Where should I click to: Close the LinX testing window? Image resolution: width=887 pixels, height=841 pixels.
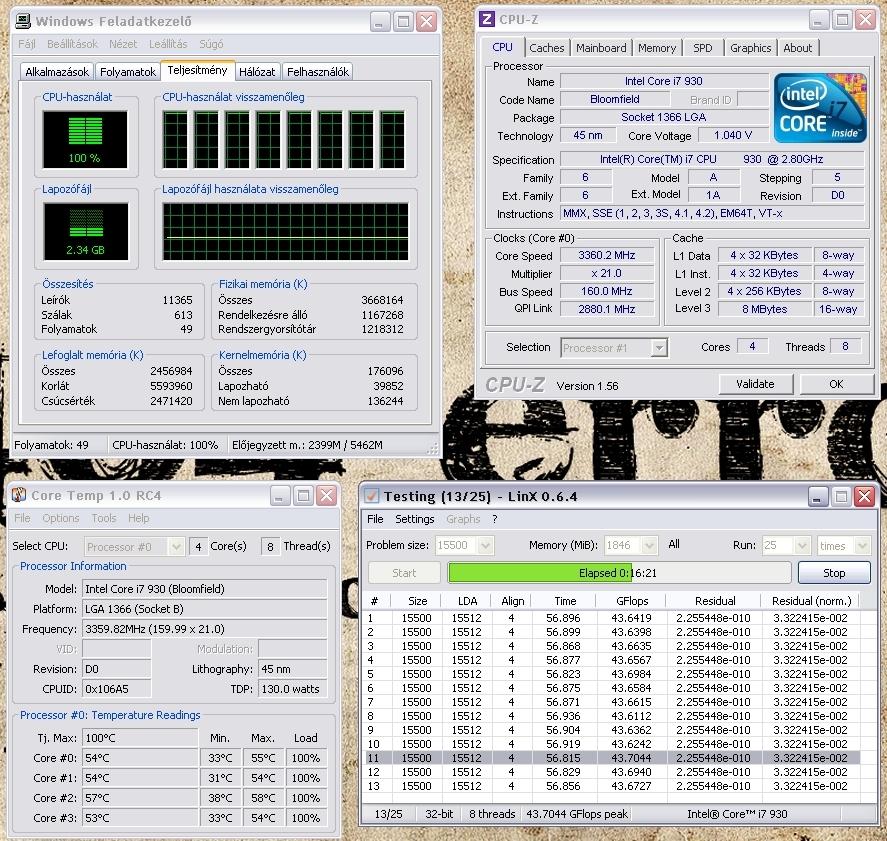pyautogui.click(x=864, y=497)
